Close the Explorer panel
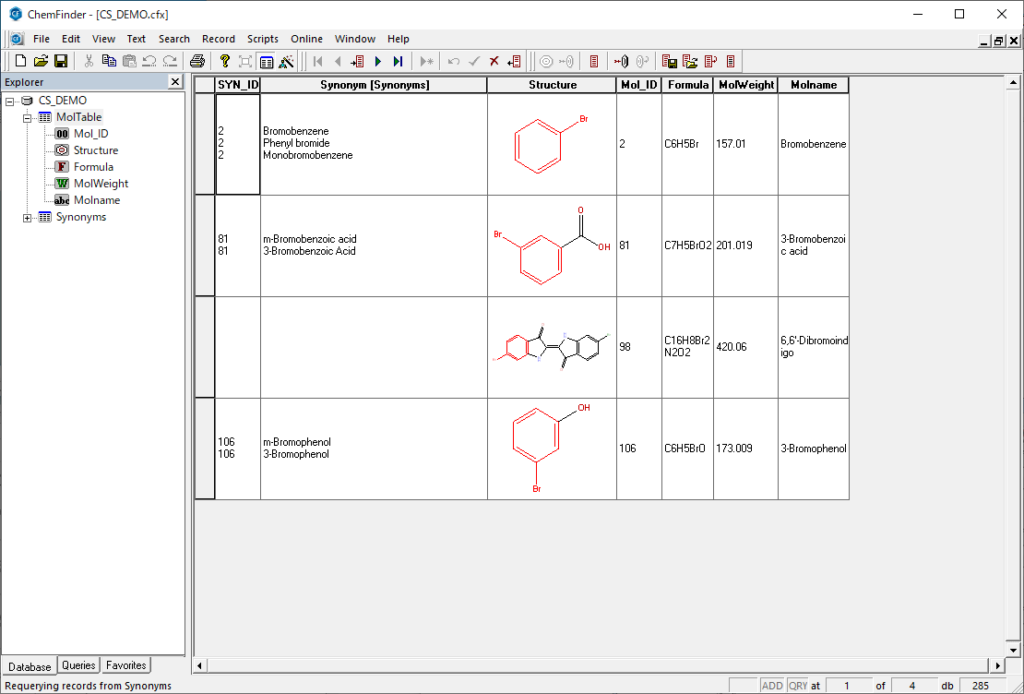This screenshot has height=694, width=1024. click(175, 82)
